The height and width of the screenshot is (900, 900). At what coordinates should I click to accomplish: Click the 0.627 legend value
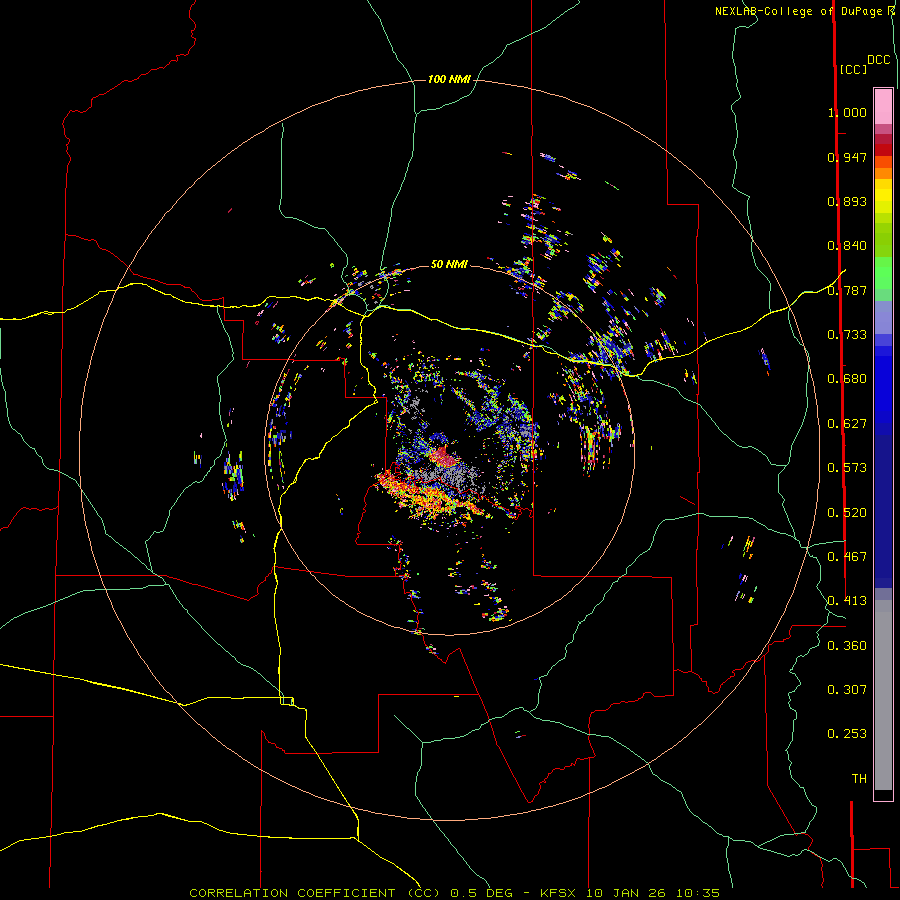(x=847, y=424)
